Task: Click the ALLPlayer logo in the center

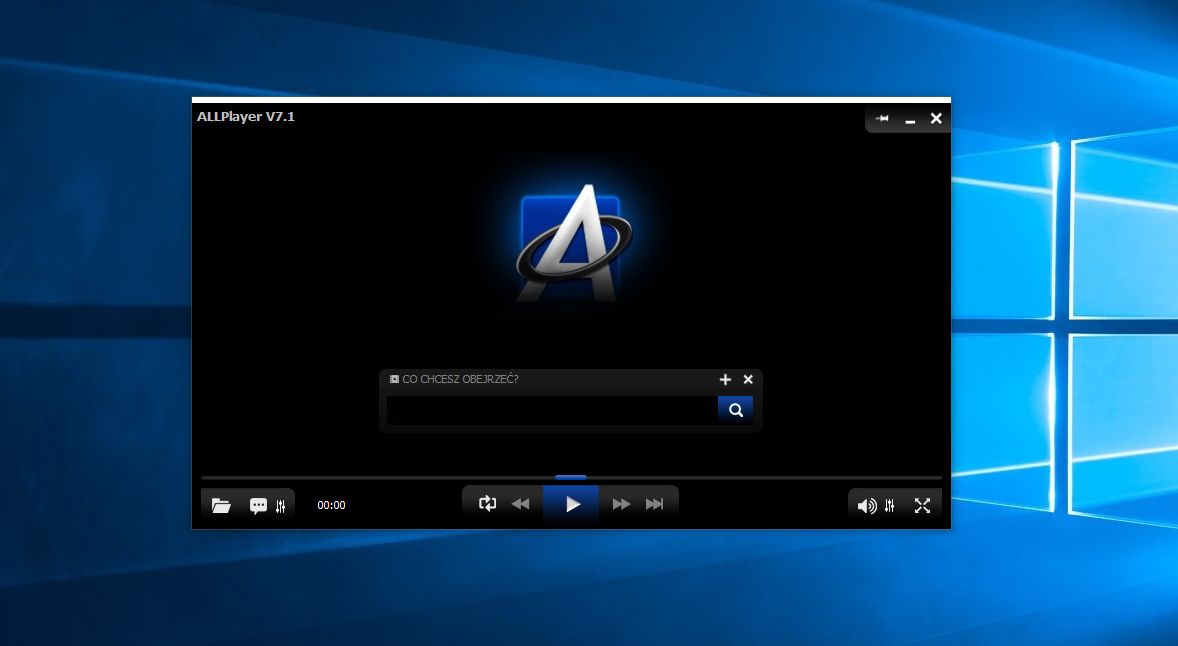Action: [572, 243]
